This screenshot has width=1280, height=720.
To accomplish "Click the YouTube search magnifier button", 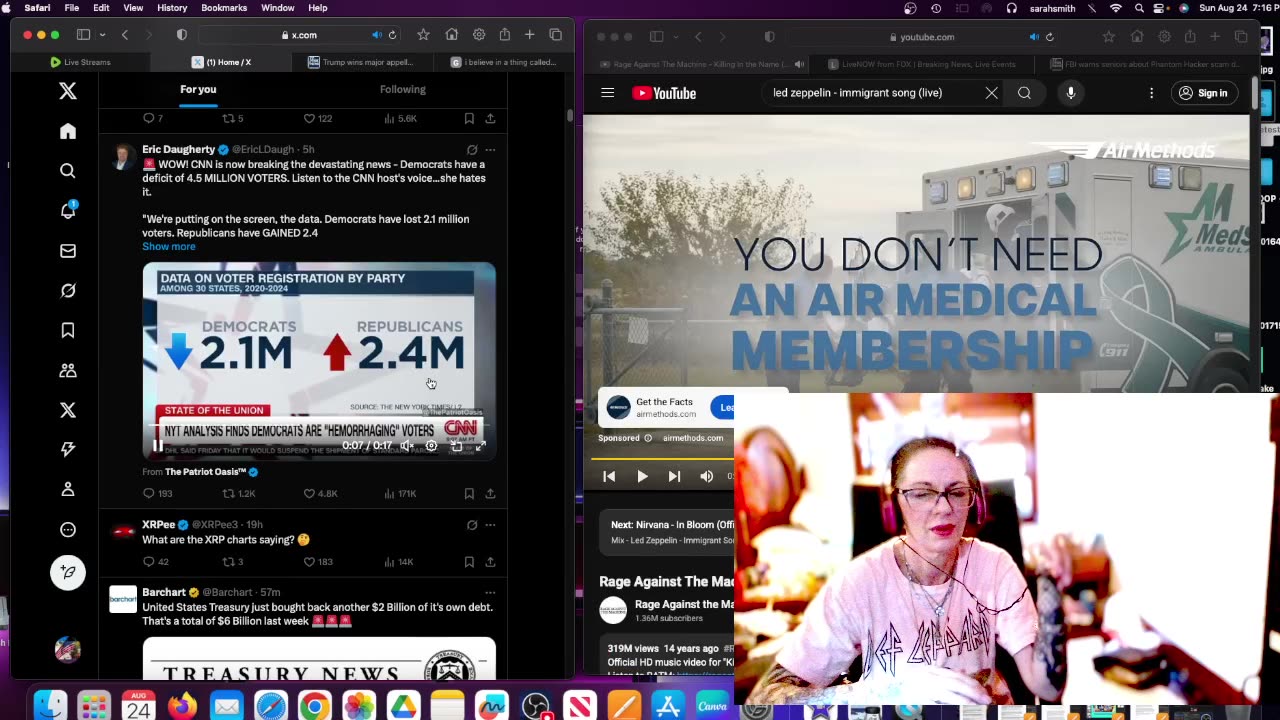I will point(1024,93).
